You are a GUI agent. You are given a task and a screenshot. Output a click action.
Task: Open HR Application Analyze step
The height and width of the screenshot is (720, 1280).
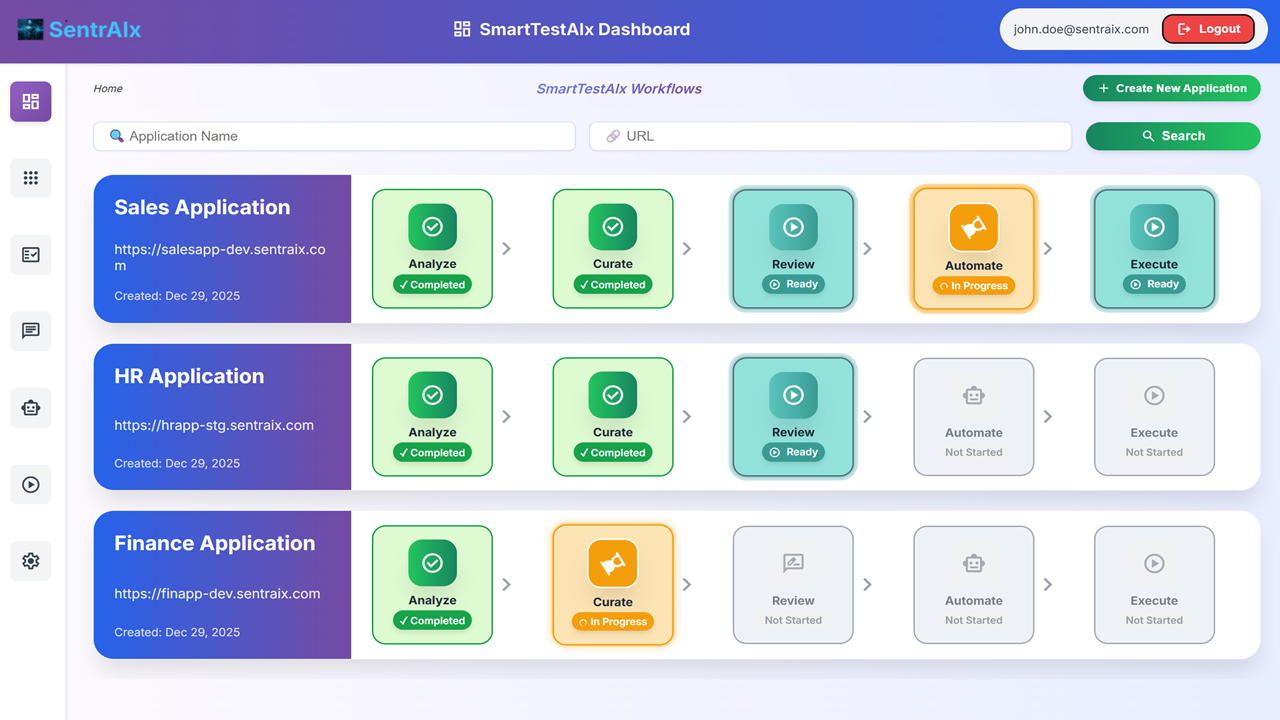[433, 417]
